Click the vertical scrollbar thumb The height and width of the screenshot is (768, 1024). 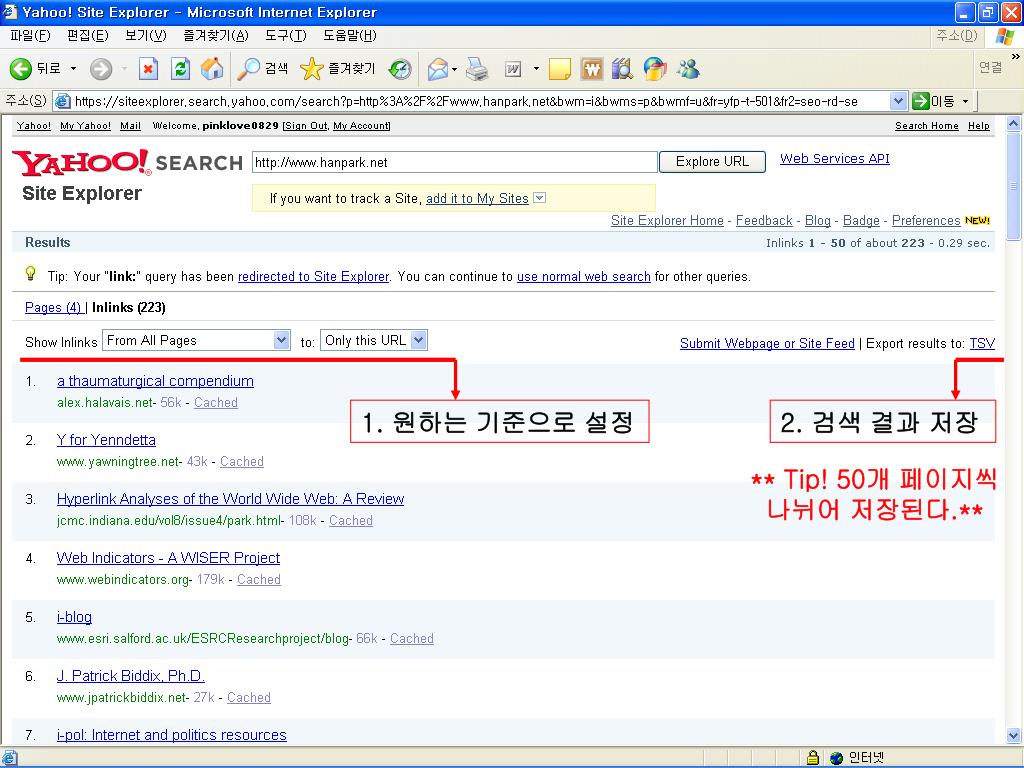1014,186
